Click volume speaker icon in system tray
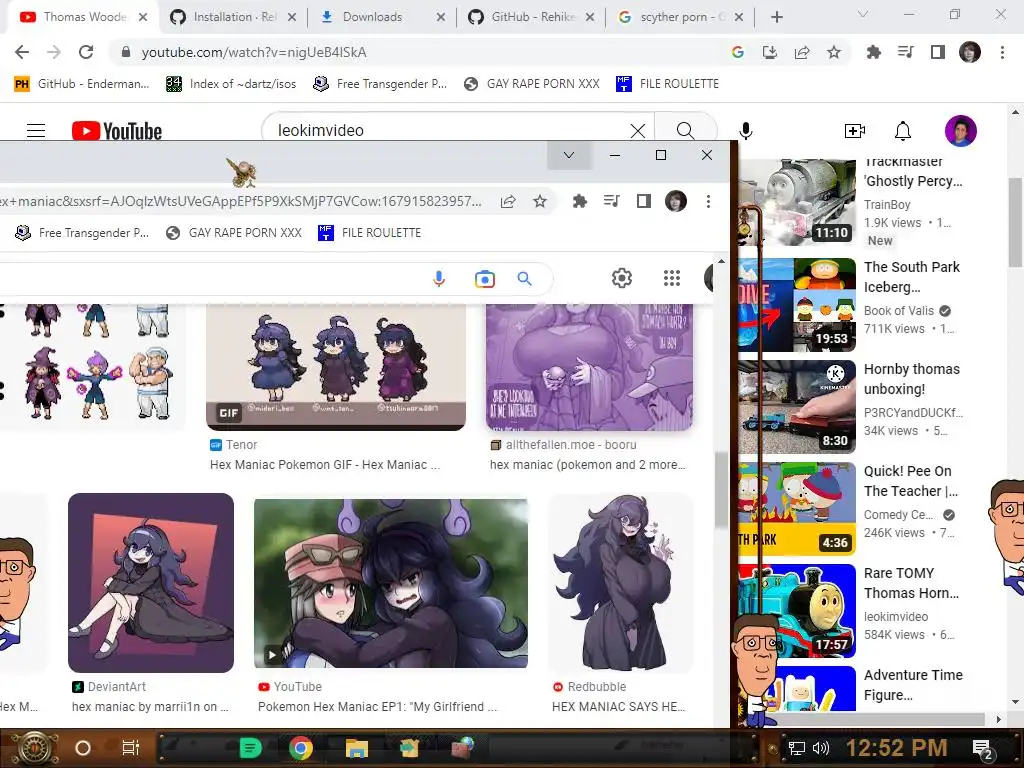Viewport: 1024px width, 768px height. click(x=821, y=748)
